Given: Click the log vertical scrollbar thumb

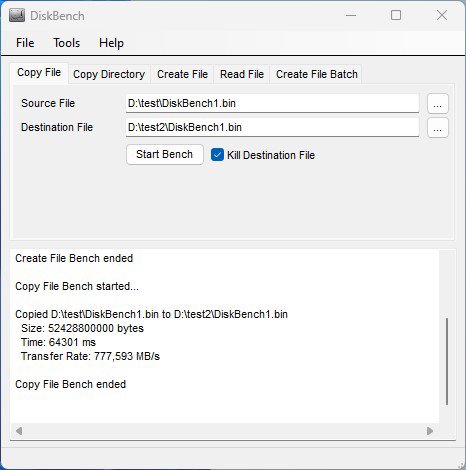Looking at the screenshot, I should point(447,361).
